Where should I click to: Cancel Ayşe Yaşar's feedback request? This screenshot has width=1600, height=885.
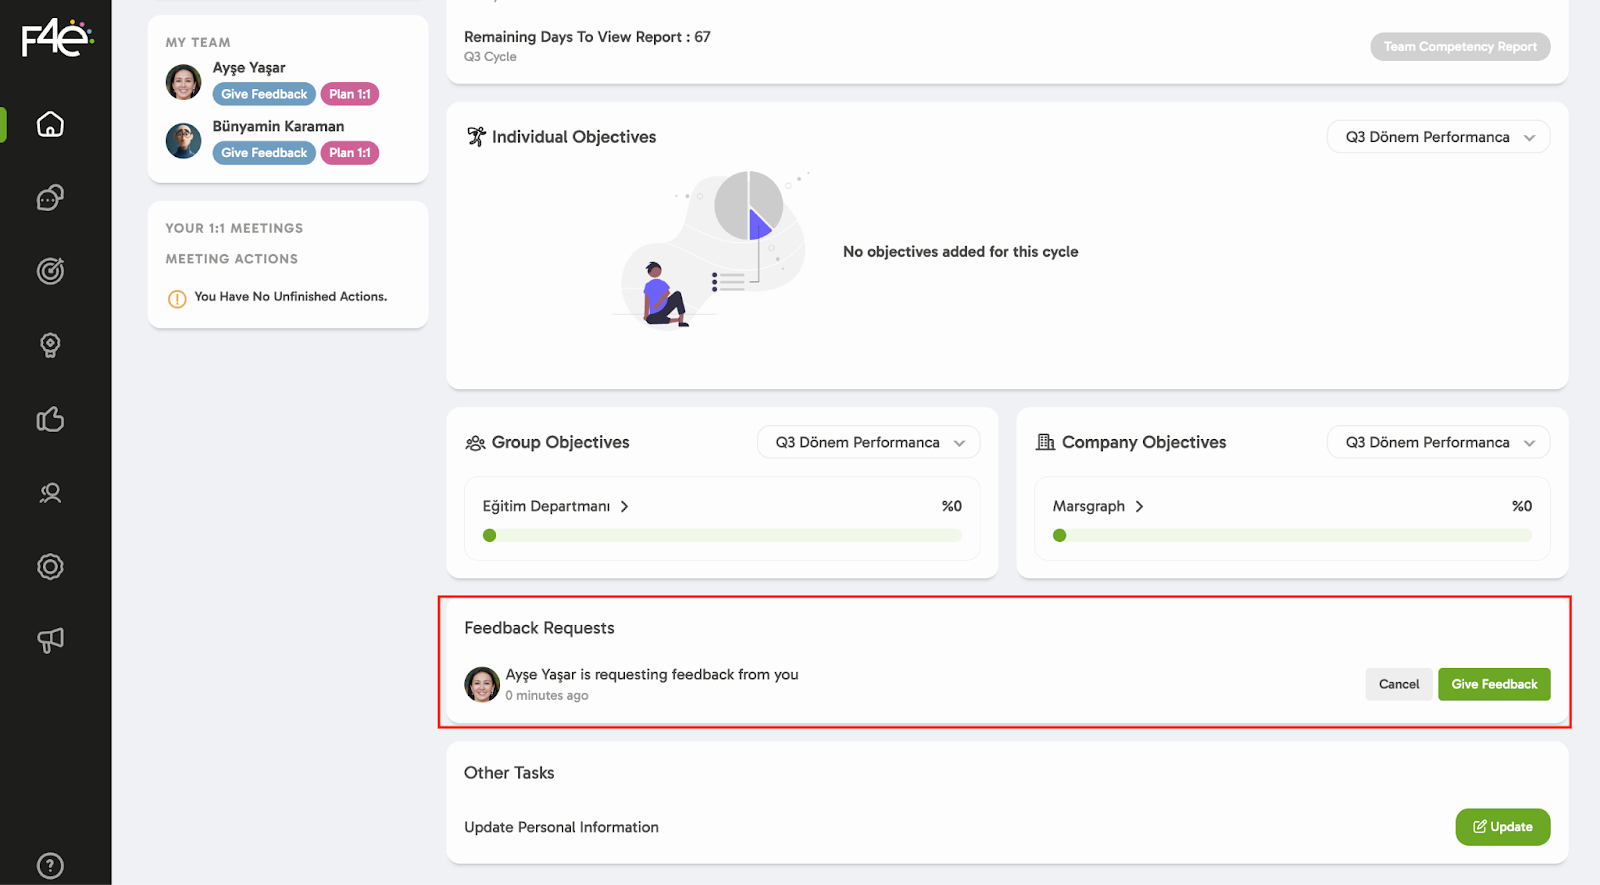coord(1398,684)
